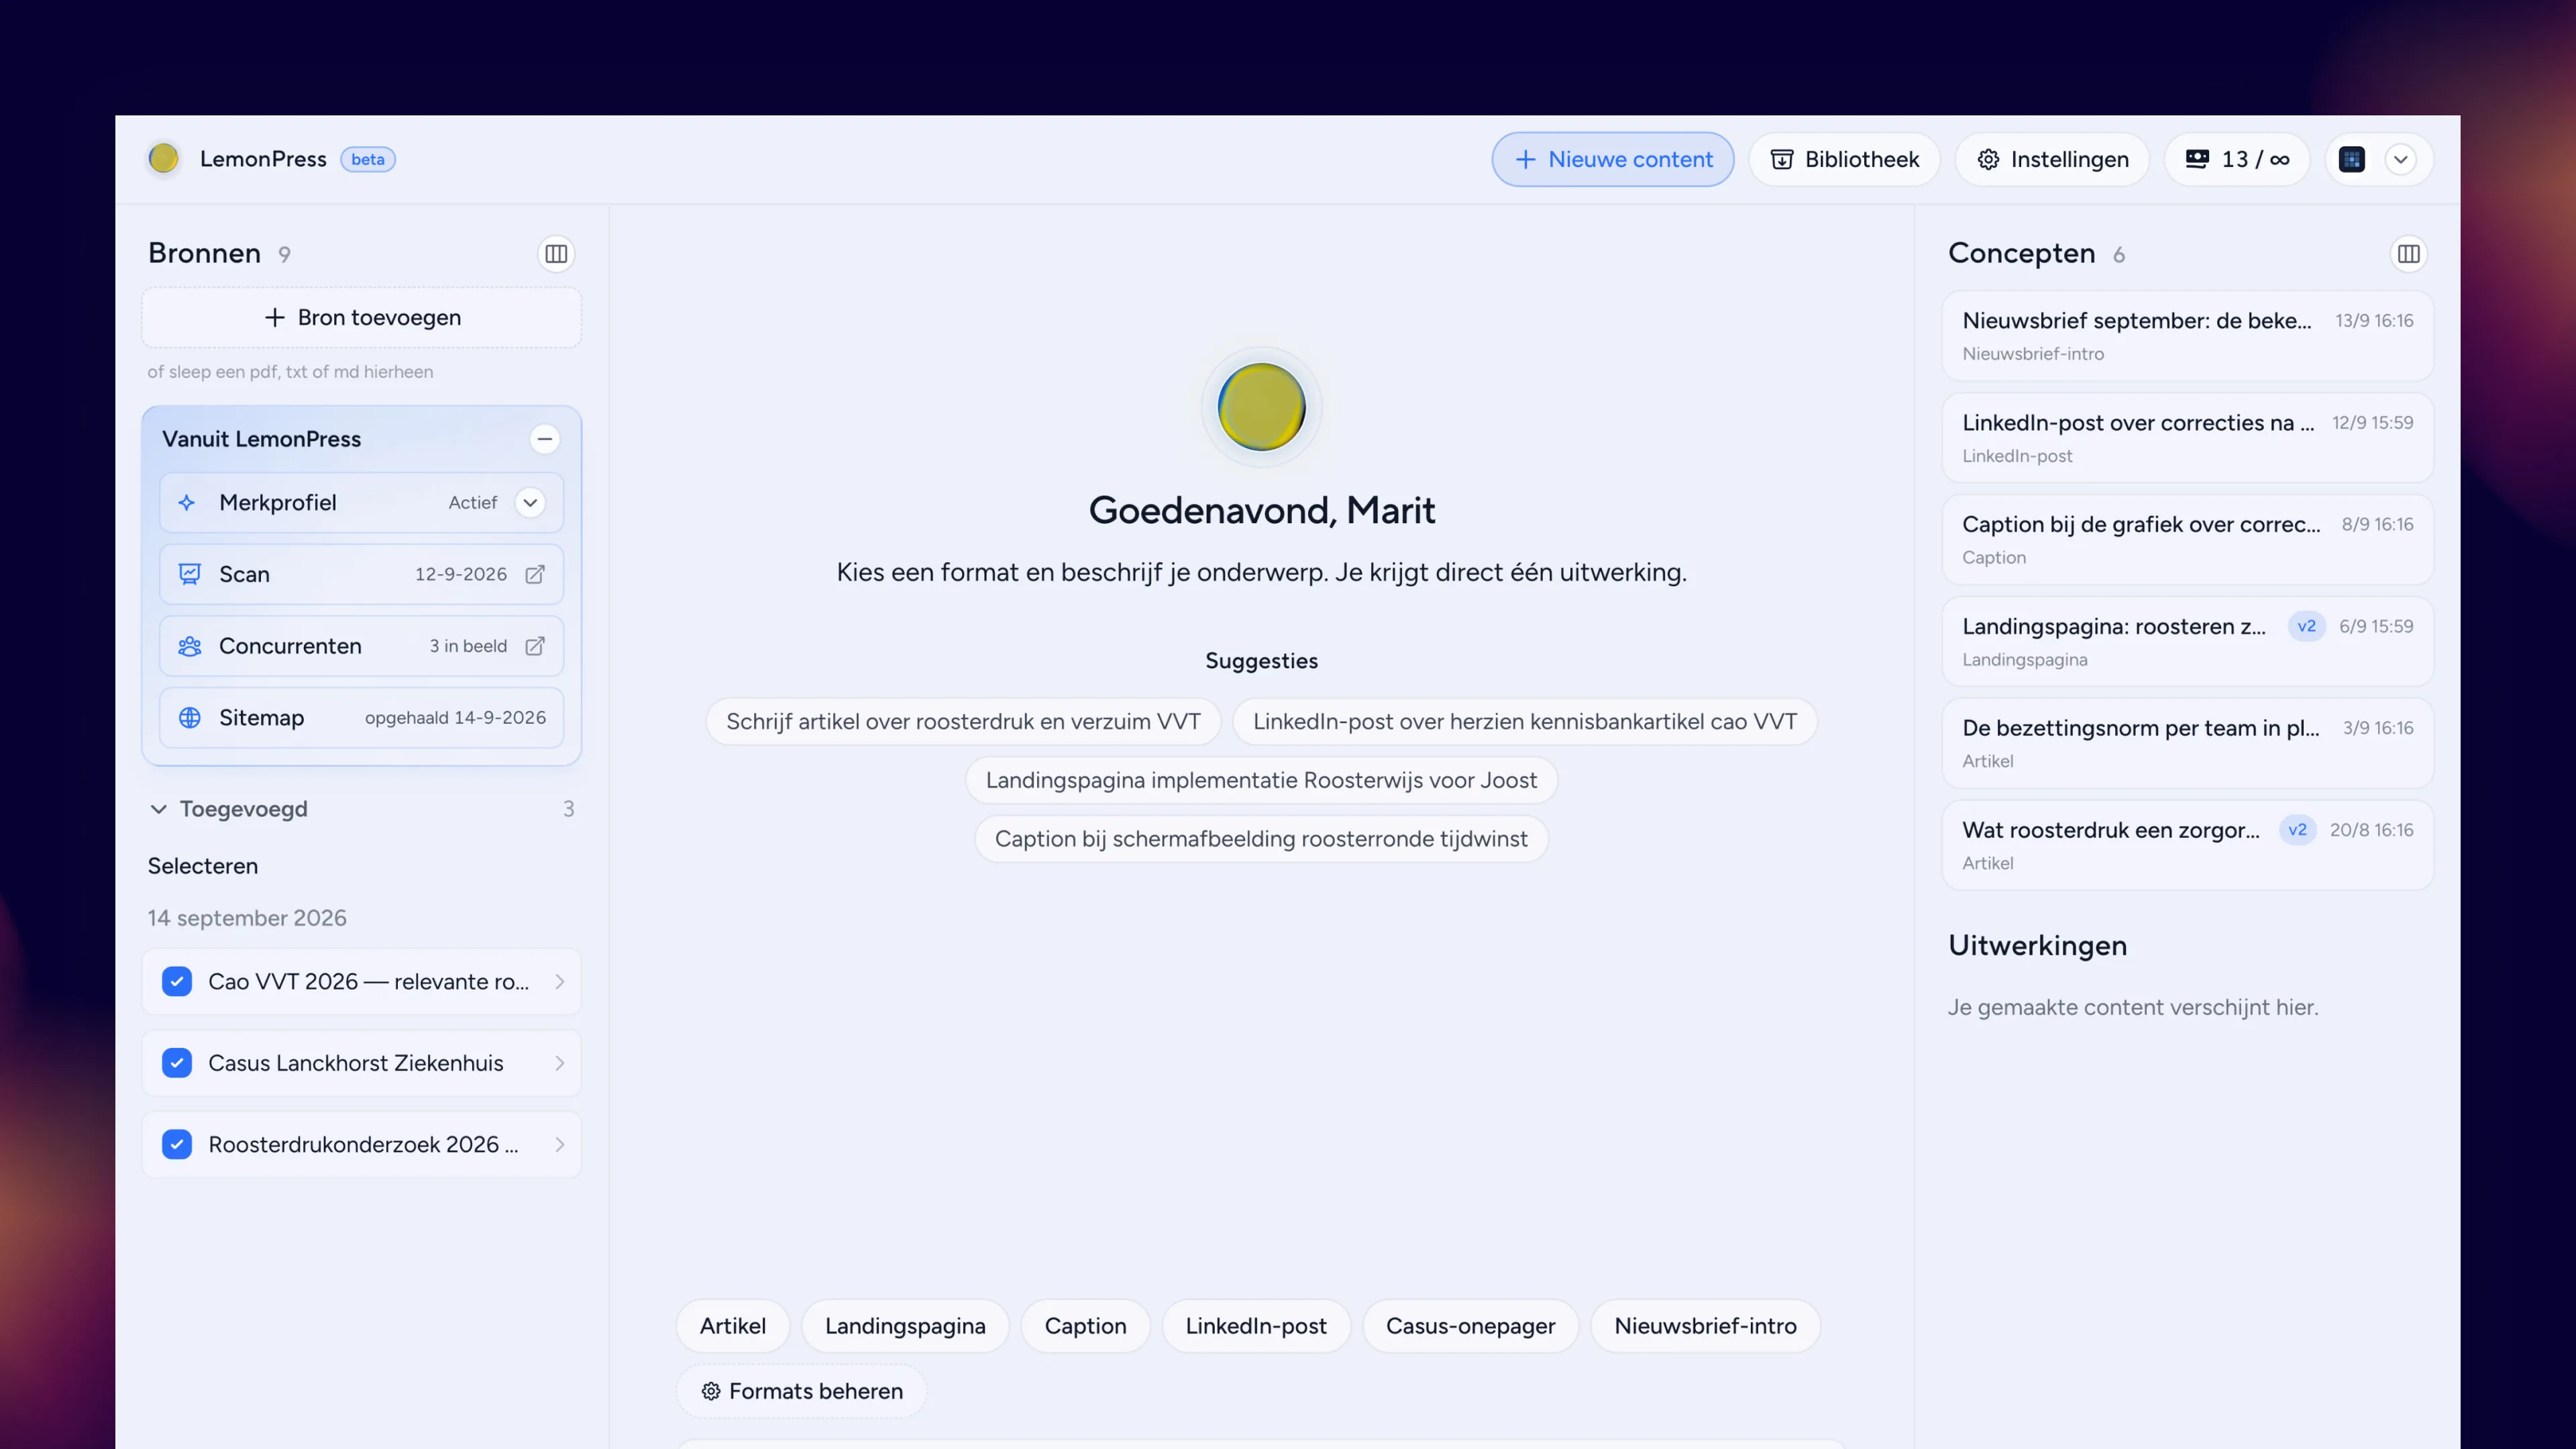This screenshot has height=1449, width=2576.
Task: Open concept De bezettingsnorm per team
Action: click(2187, 743)
